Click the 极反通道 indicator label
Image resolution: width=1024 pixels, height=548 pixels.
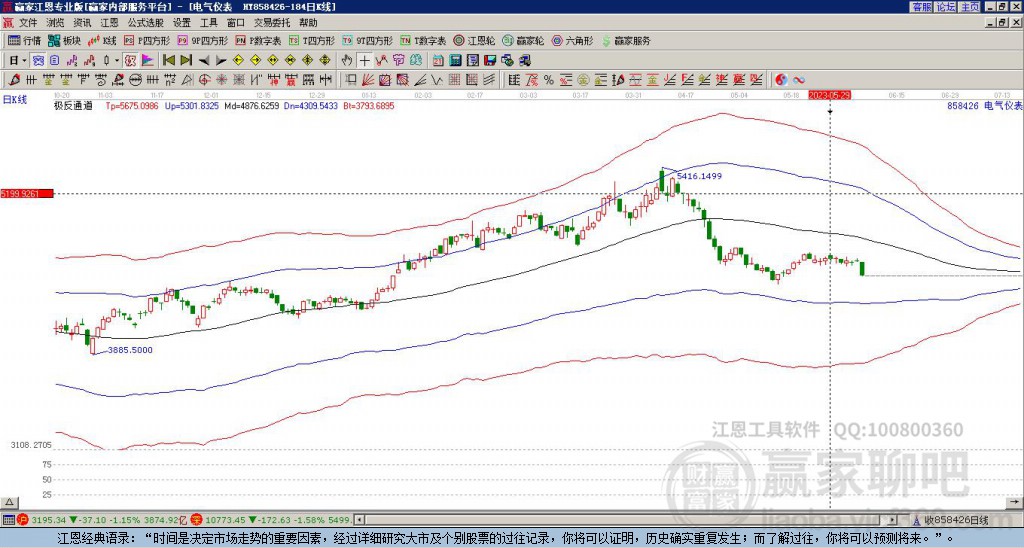73,105
